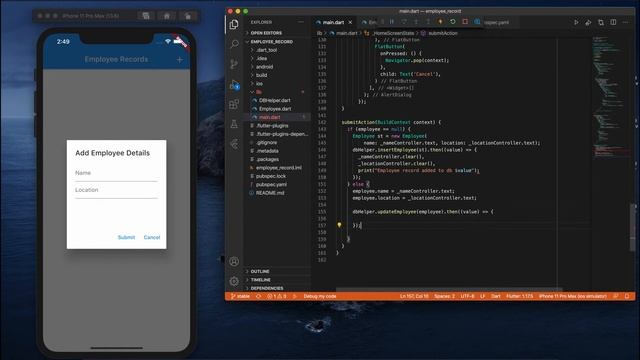640x360 pixels.
Task: Open the Testing flask view
Action: [234, 124]
